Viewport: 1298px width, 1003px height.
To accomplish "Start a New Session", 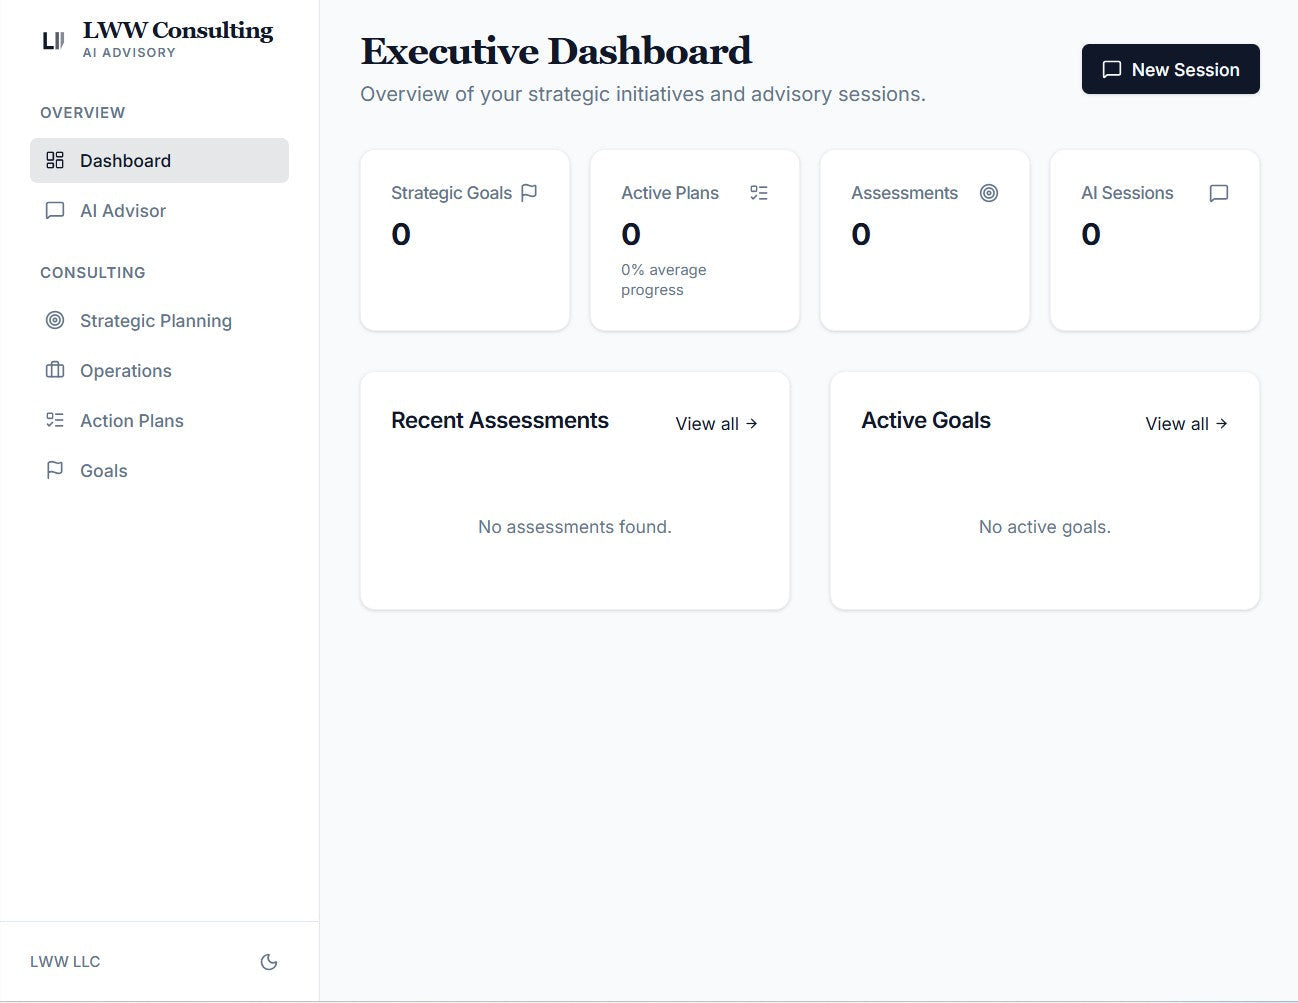I will click(1170, 69).
